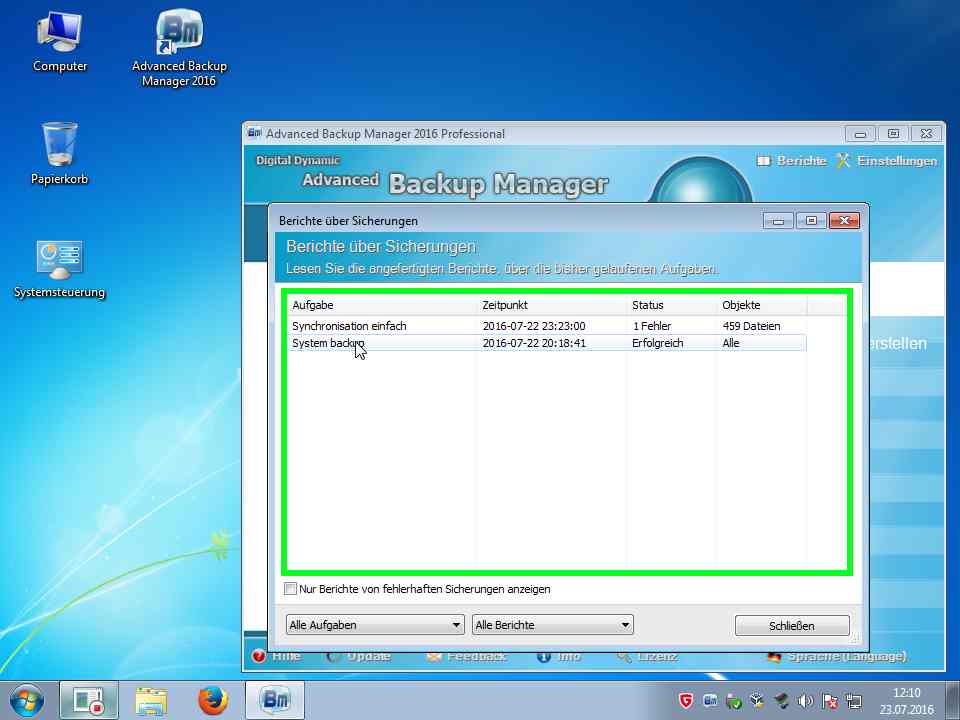Close the 'Berichte über Sicherungen' dialog
Screen dimensions: 960x720
844,220
